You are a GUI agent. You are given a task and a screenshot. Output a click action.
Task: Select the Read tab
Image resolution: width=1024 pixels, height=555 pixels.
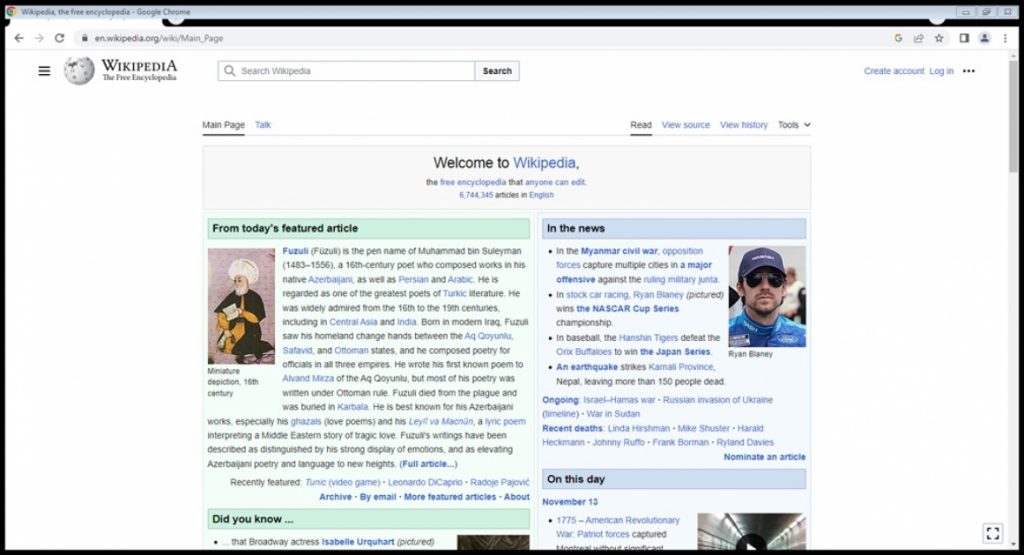[641, 125]
